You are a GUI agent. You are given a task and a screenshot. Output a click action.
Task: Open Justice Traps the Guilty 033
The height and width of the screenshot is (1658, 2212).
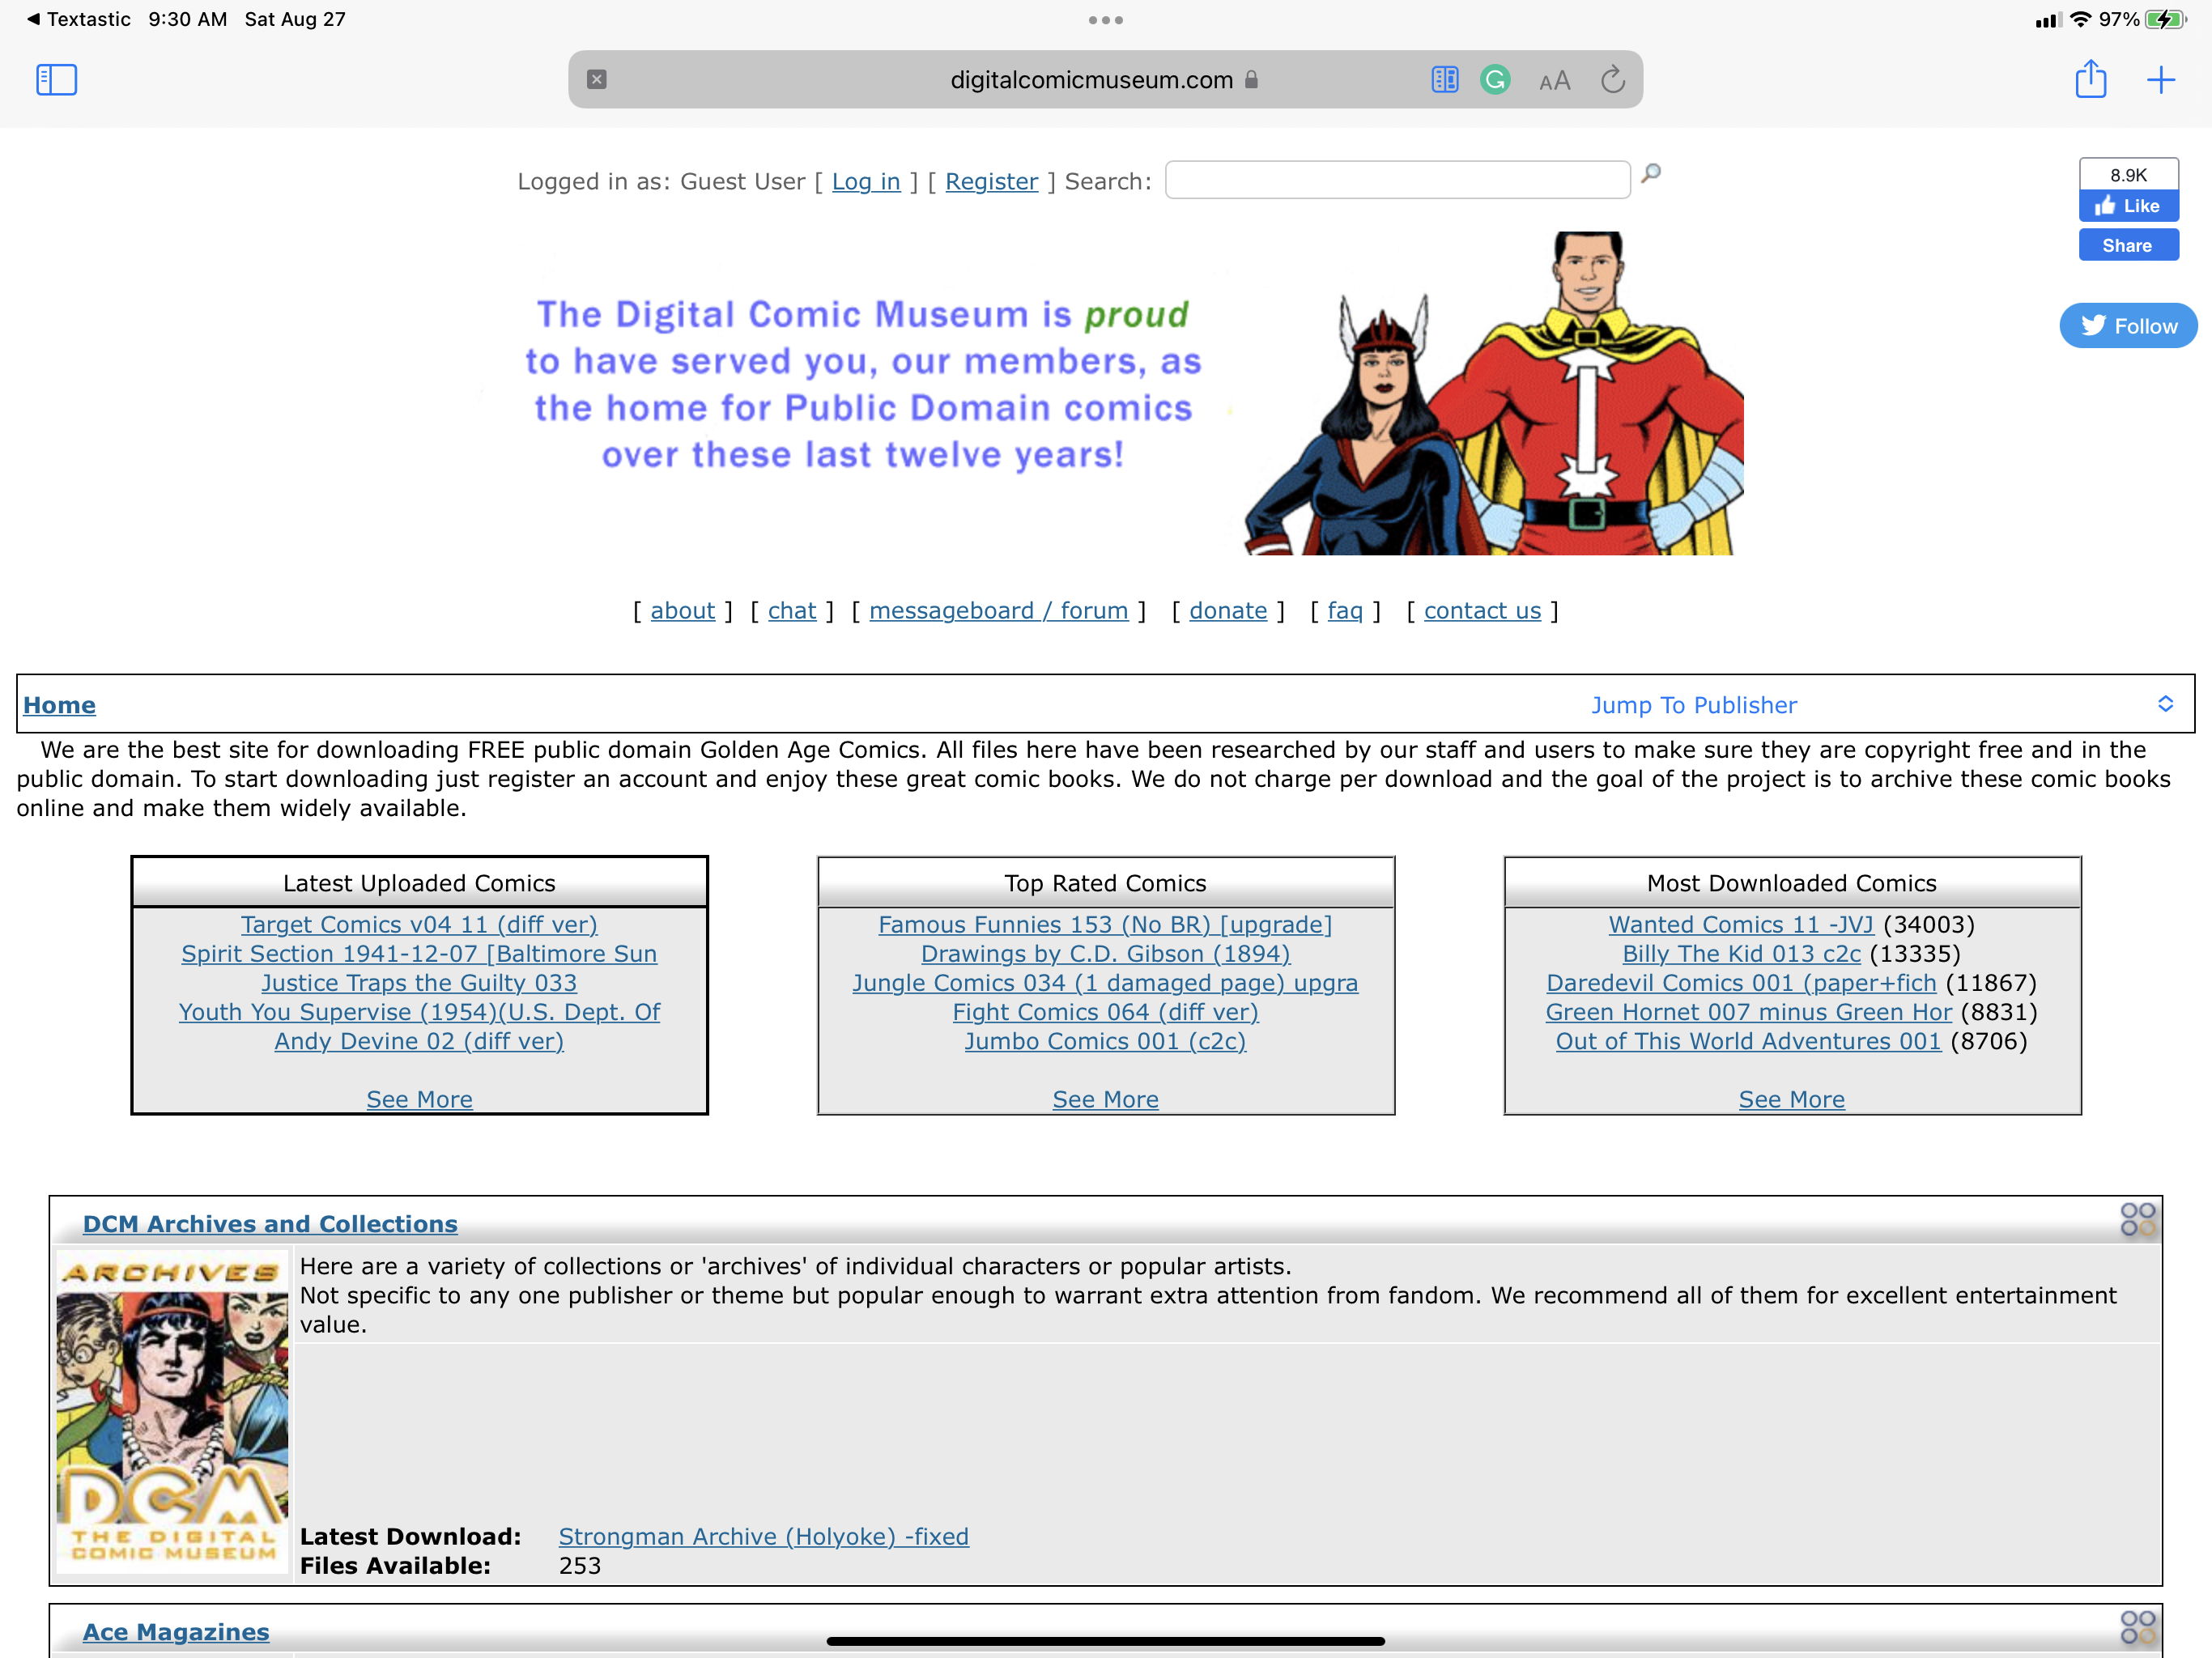419,983
